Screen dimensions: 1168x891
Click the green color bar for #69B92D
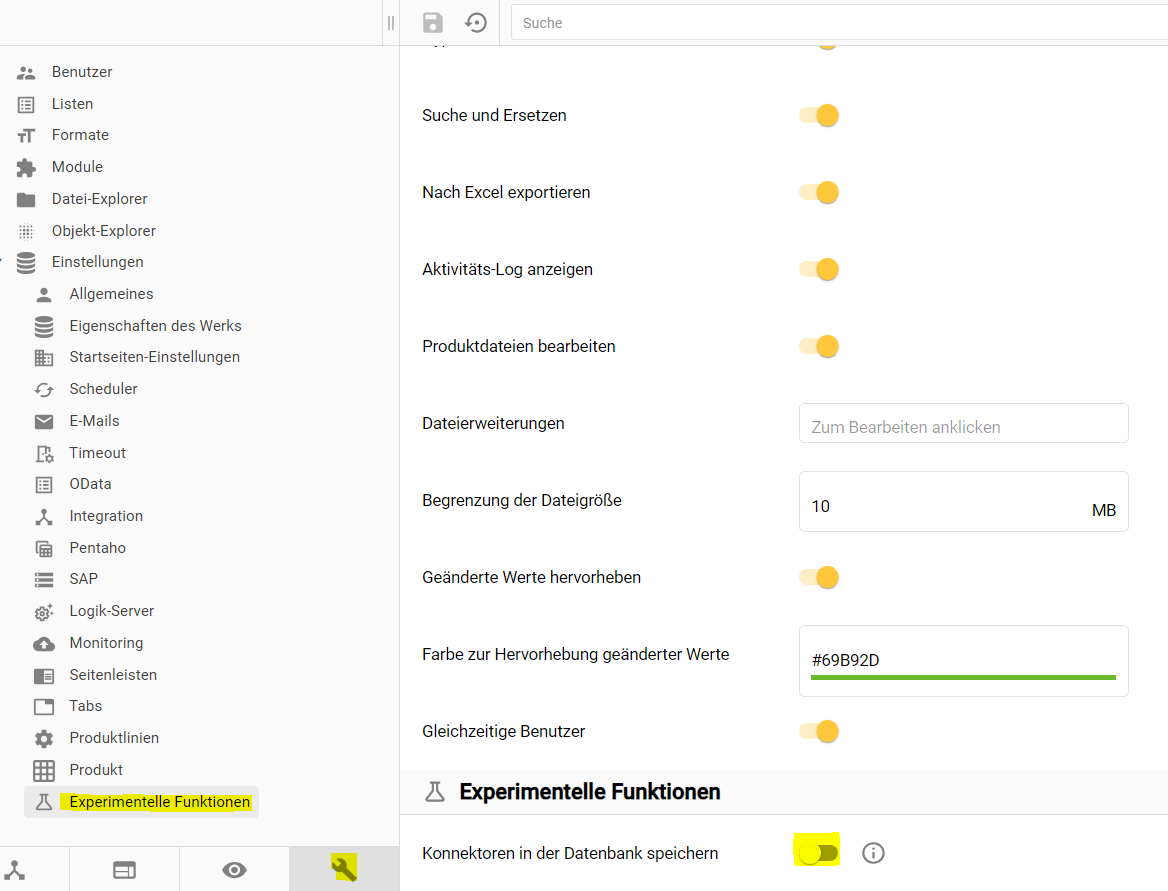[x=962, y=677]
